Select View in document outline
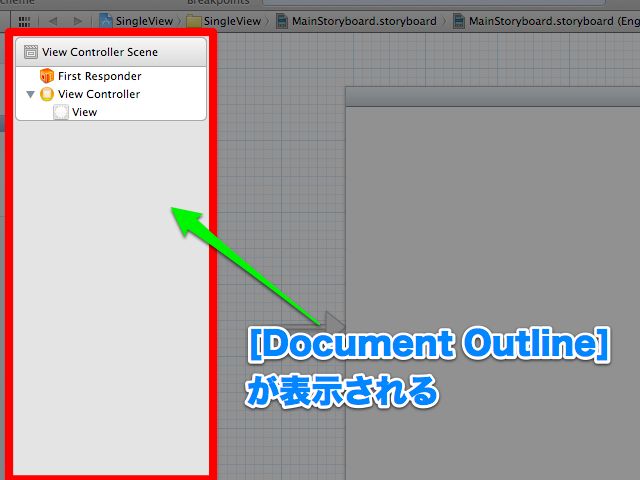Image resolution: width=640 pixels, height=480 pixels. pyautogui.click(x=84, y=112)
